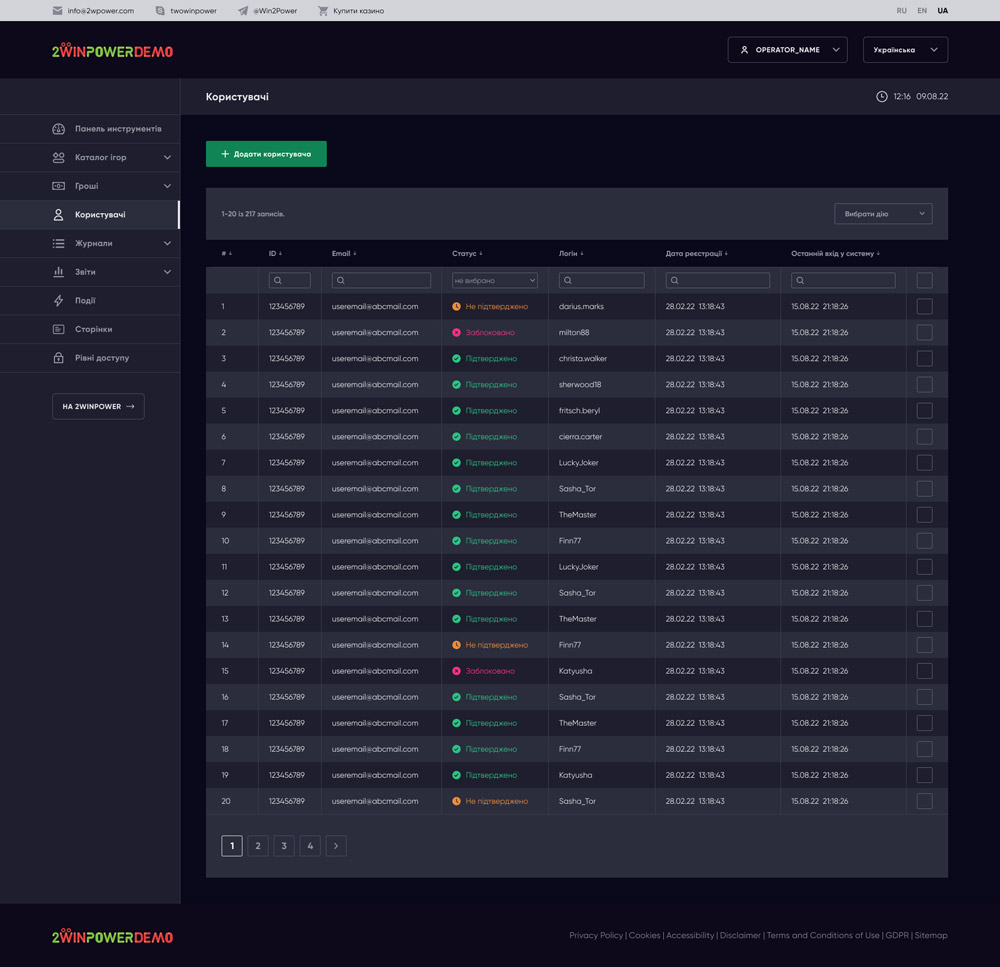Toggle the select-all checkbox in filter row
This screenshot has height=967, width=1000.
(x=924, y=281)
